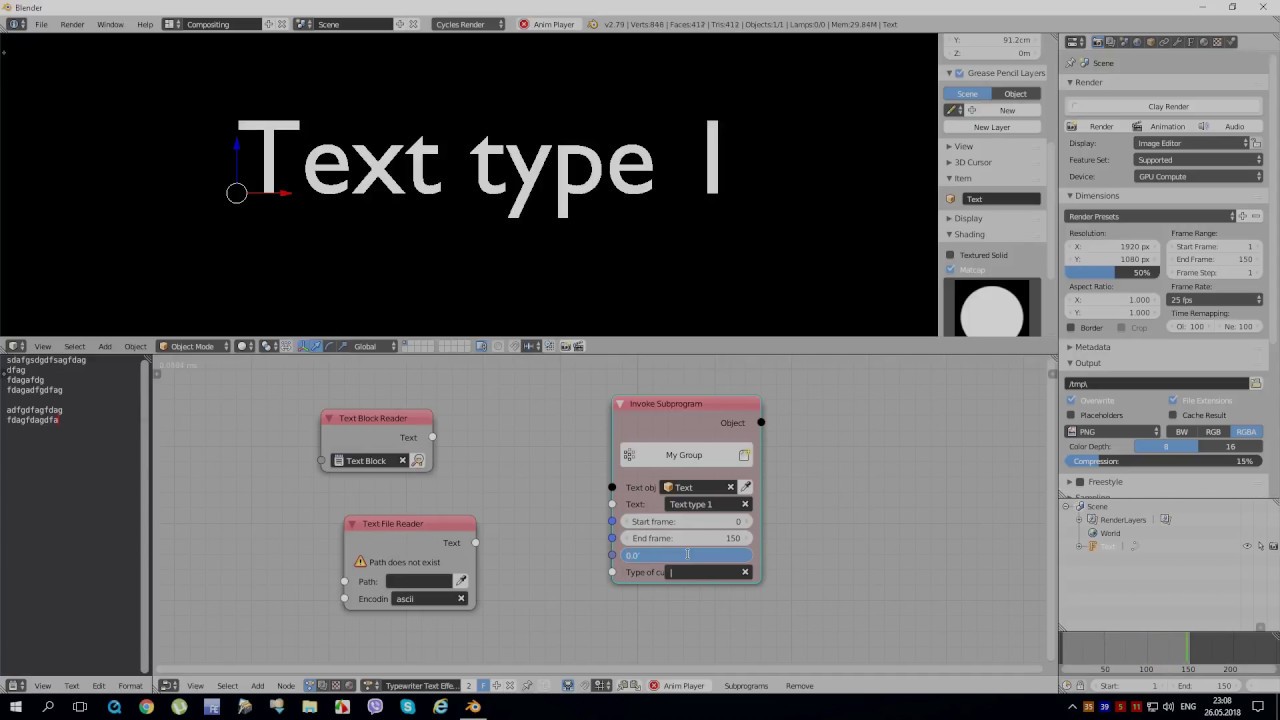Click the New Layer button
Viewport: 1280px width, 720px height.
tap(992, 127)
